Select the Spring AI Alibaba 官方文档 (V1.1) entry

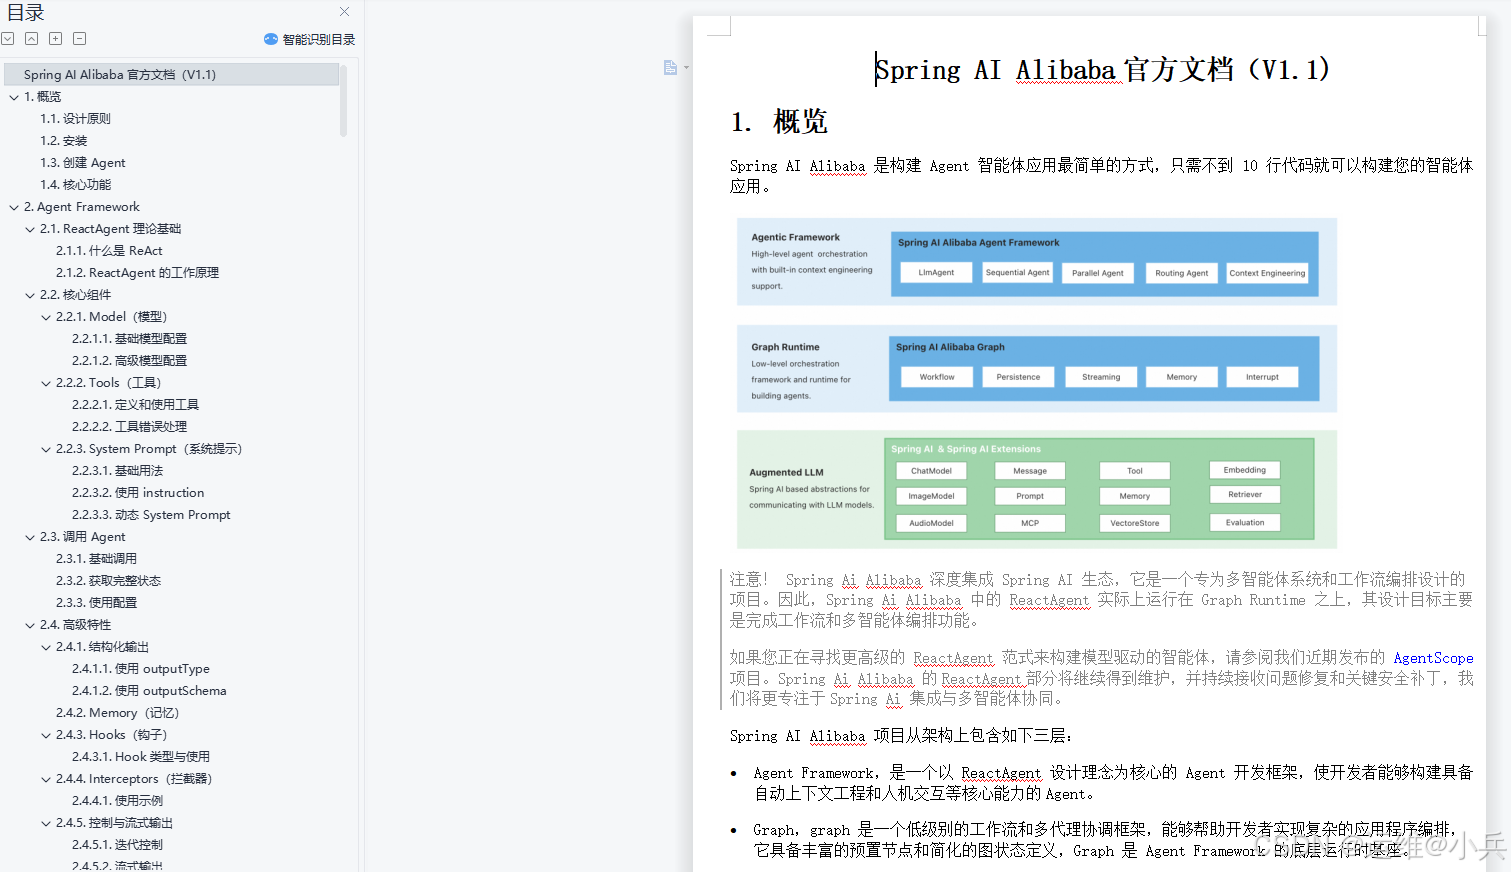pos(171,75)
